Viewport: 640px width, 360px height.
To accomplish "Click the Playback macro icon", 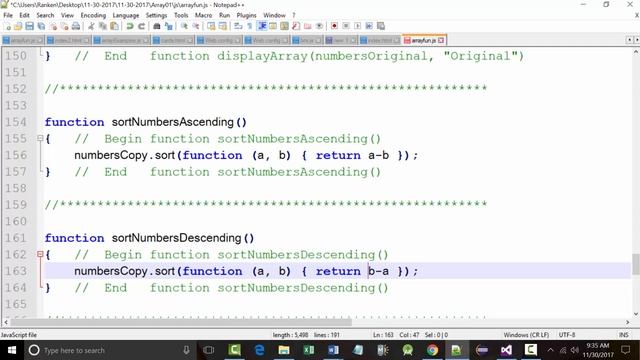I will tap(358, 26).
